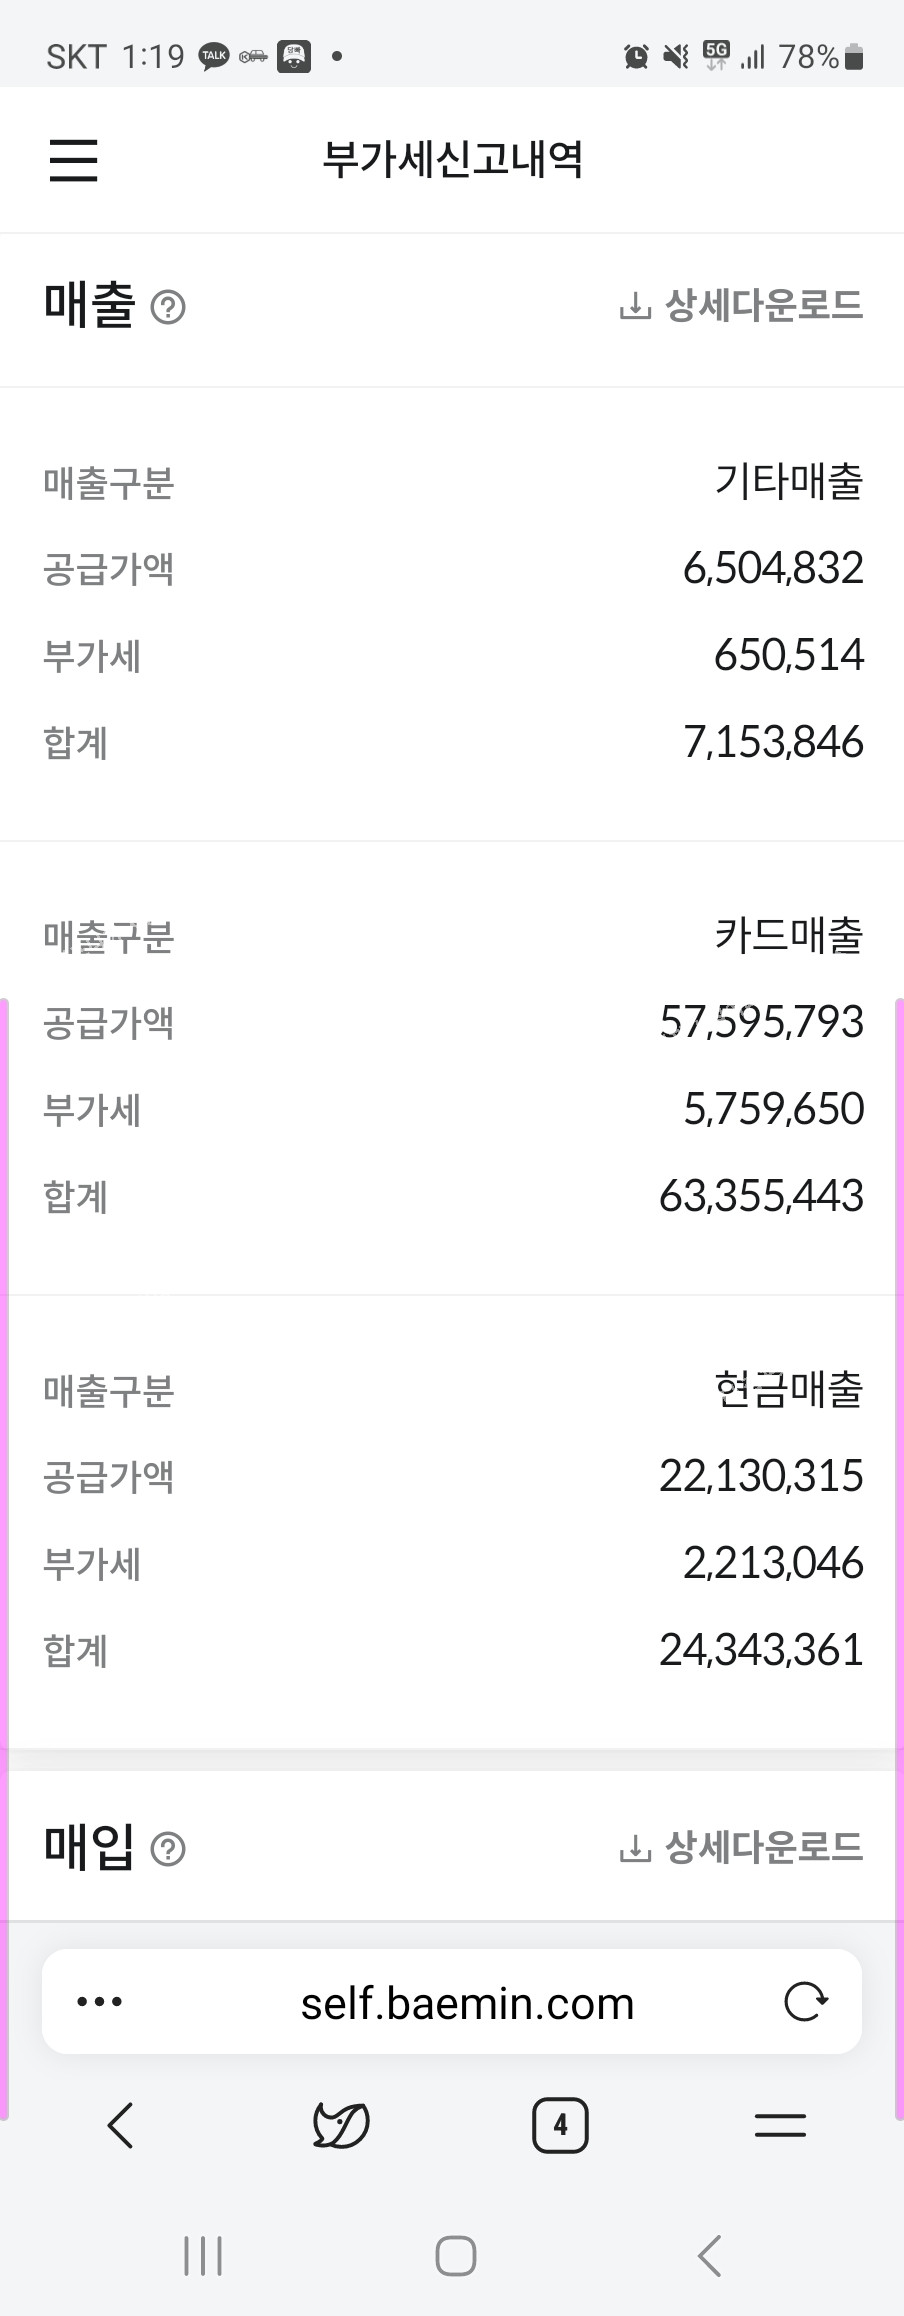This screenshot has height=2316, width=904.
Task: Open the hamburger menu at top left
Action: pos(74,160)
